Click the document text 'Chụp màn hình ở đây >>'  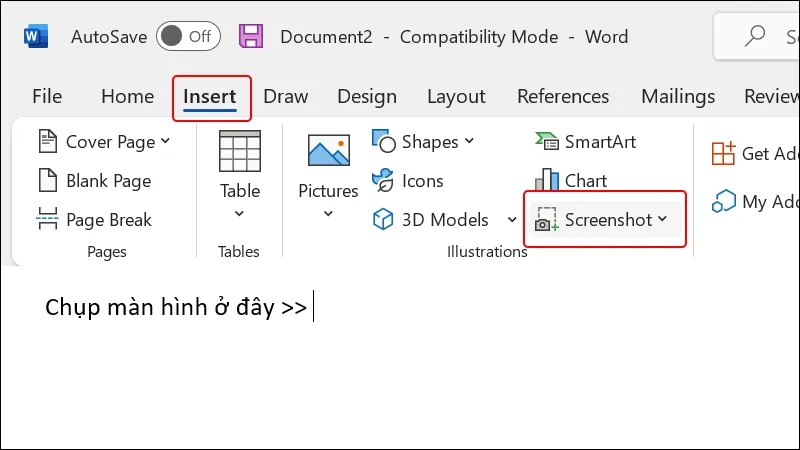point(176,307)
